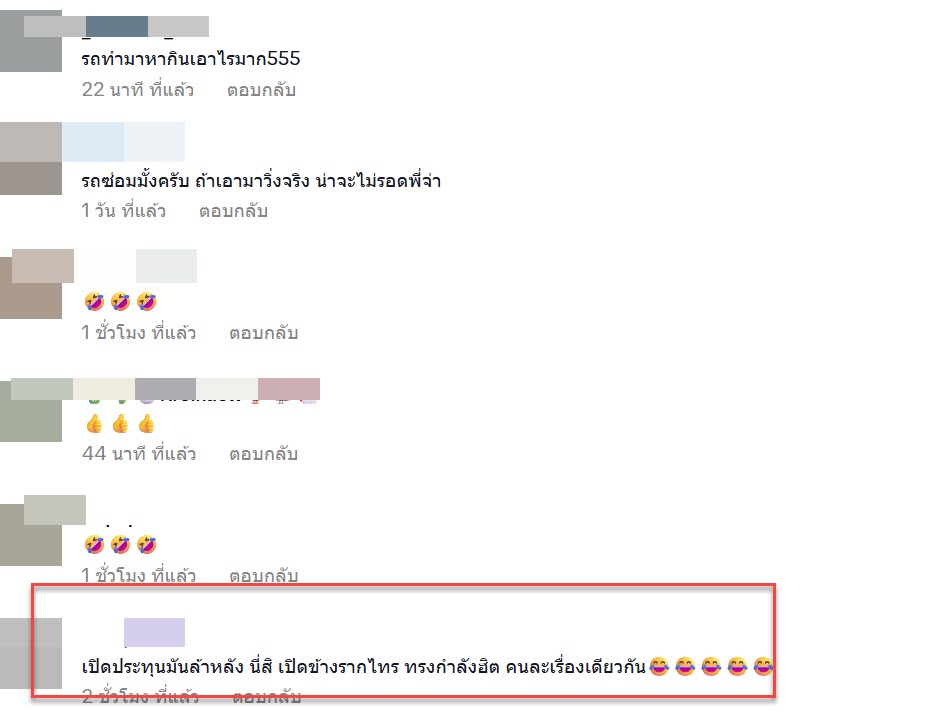Image resolution: width=936 pixels, height=725 pixels.
Task: Click username above the รถซ่อมมั้งครับ comment
Action: tap(124, 142)
